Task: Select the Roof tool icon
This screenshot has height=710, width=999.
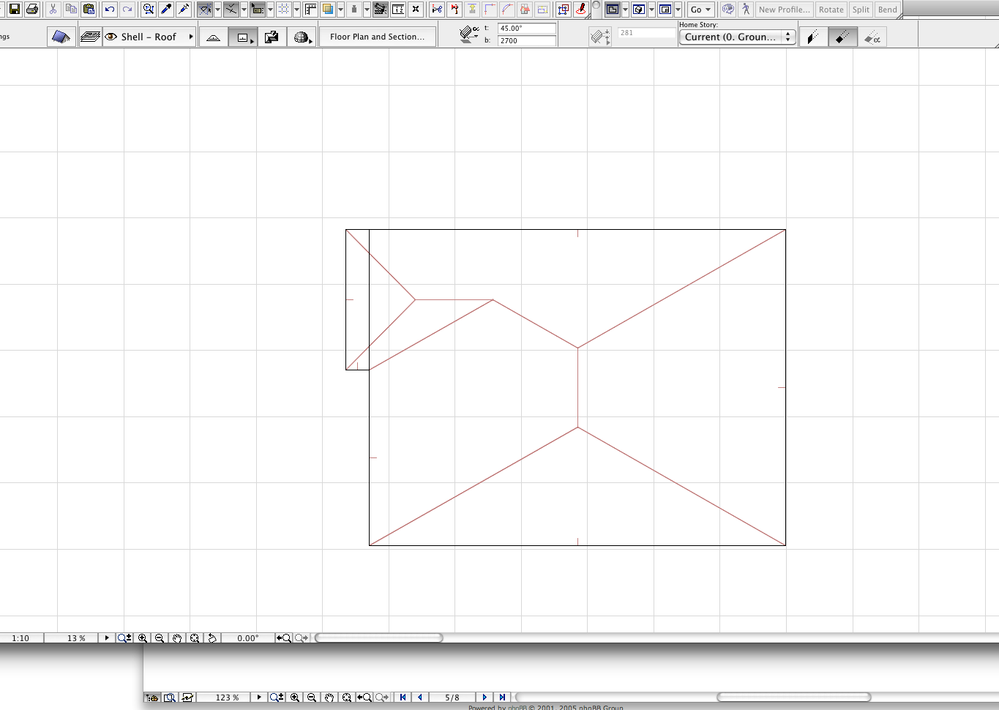Action: 62,36
